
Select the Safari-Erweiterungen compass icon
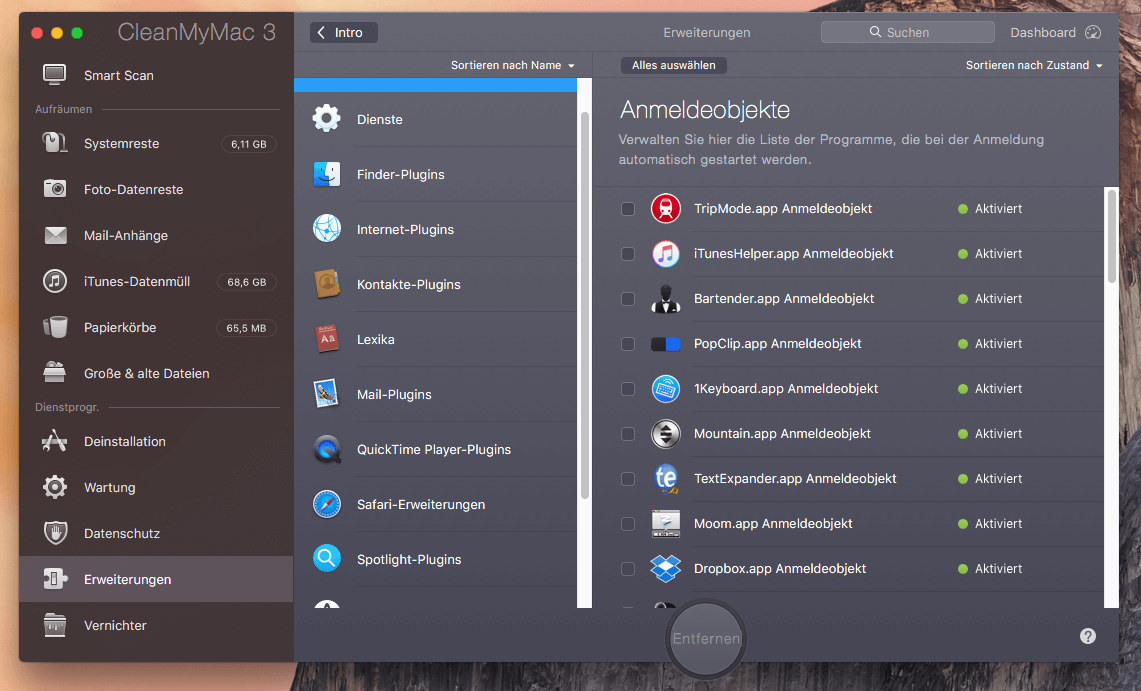[x=327, y=504]
